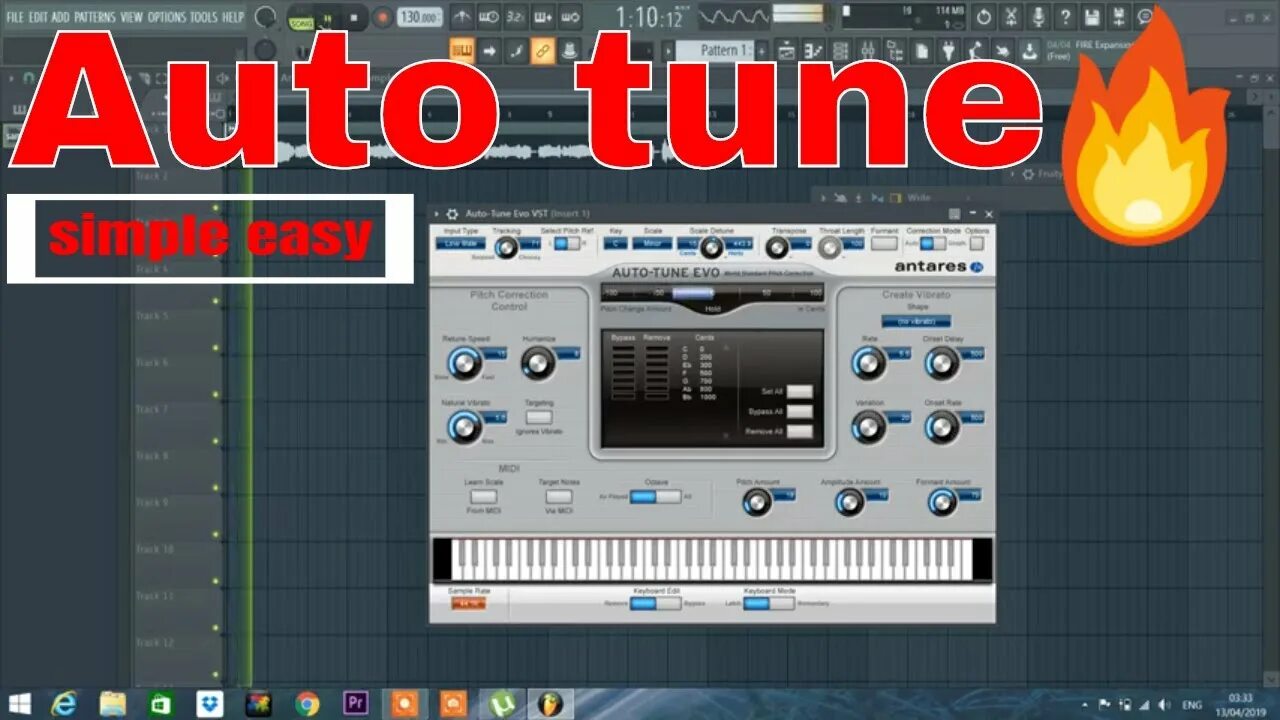Image resolution: width=1280 pixels, height=720 pixels.
Task: Toggle the metronome icon
Action: tap(461, 16)
